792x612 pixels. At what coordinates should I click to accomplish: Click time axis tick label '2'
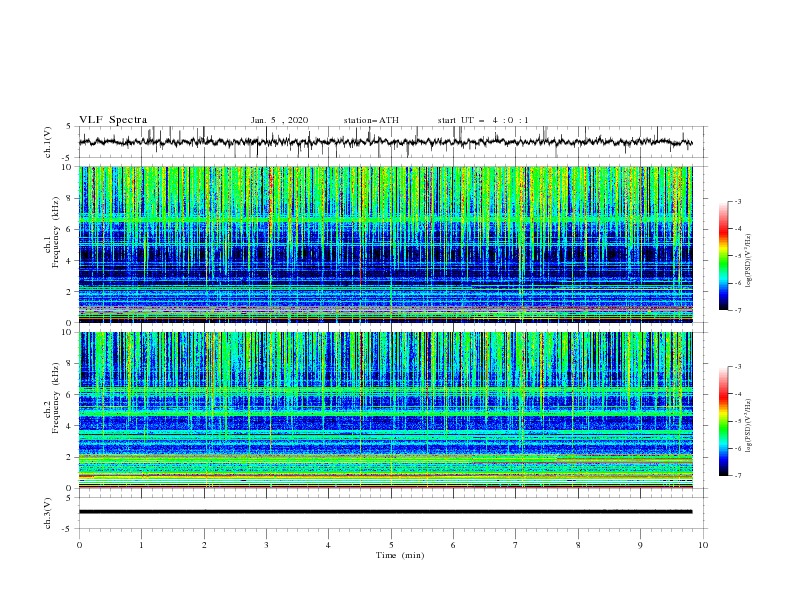(x=204, y=545)
